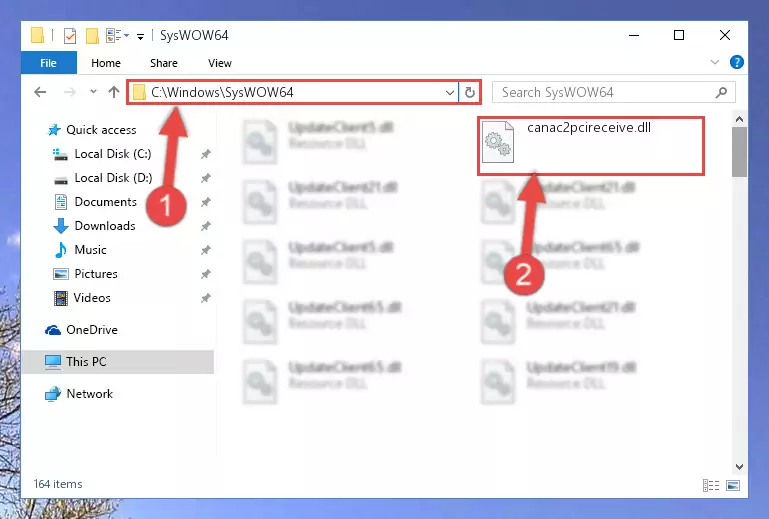This screenshot has height=519, width=769.
Task: Close the SysWOW64 window
Action: [724, 35]
